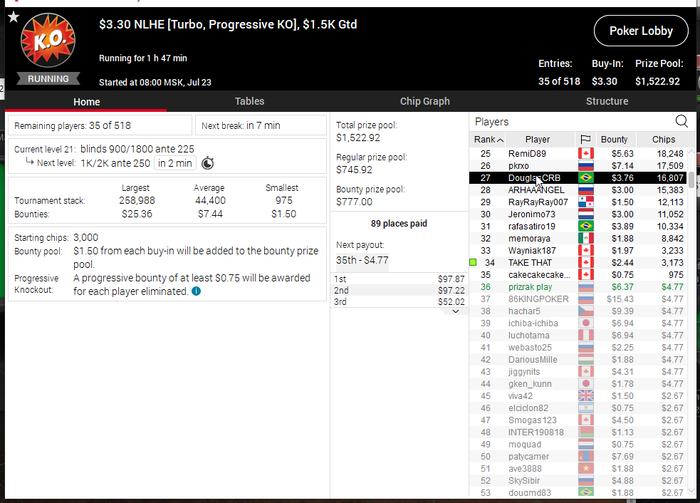The height and width of the screenshot is (503, 700).
Task: Go to Poker Lobby
Action: pyautogui.click(x=641, y=31)
